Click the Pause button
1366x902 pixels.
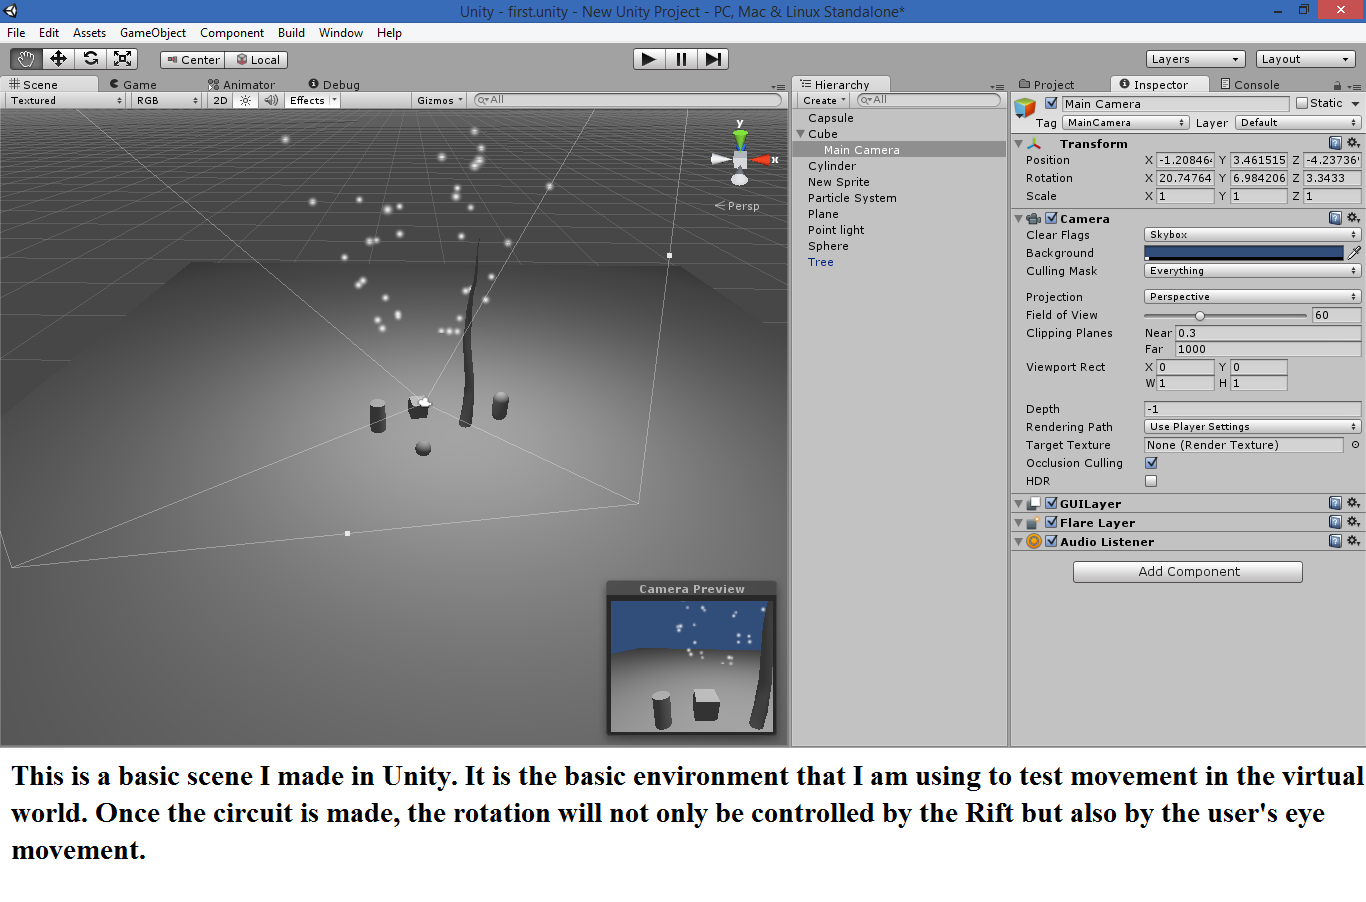point(681,59)
